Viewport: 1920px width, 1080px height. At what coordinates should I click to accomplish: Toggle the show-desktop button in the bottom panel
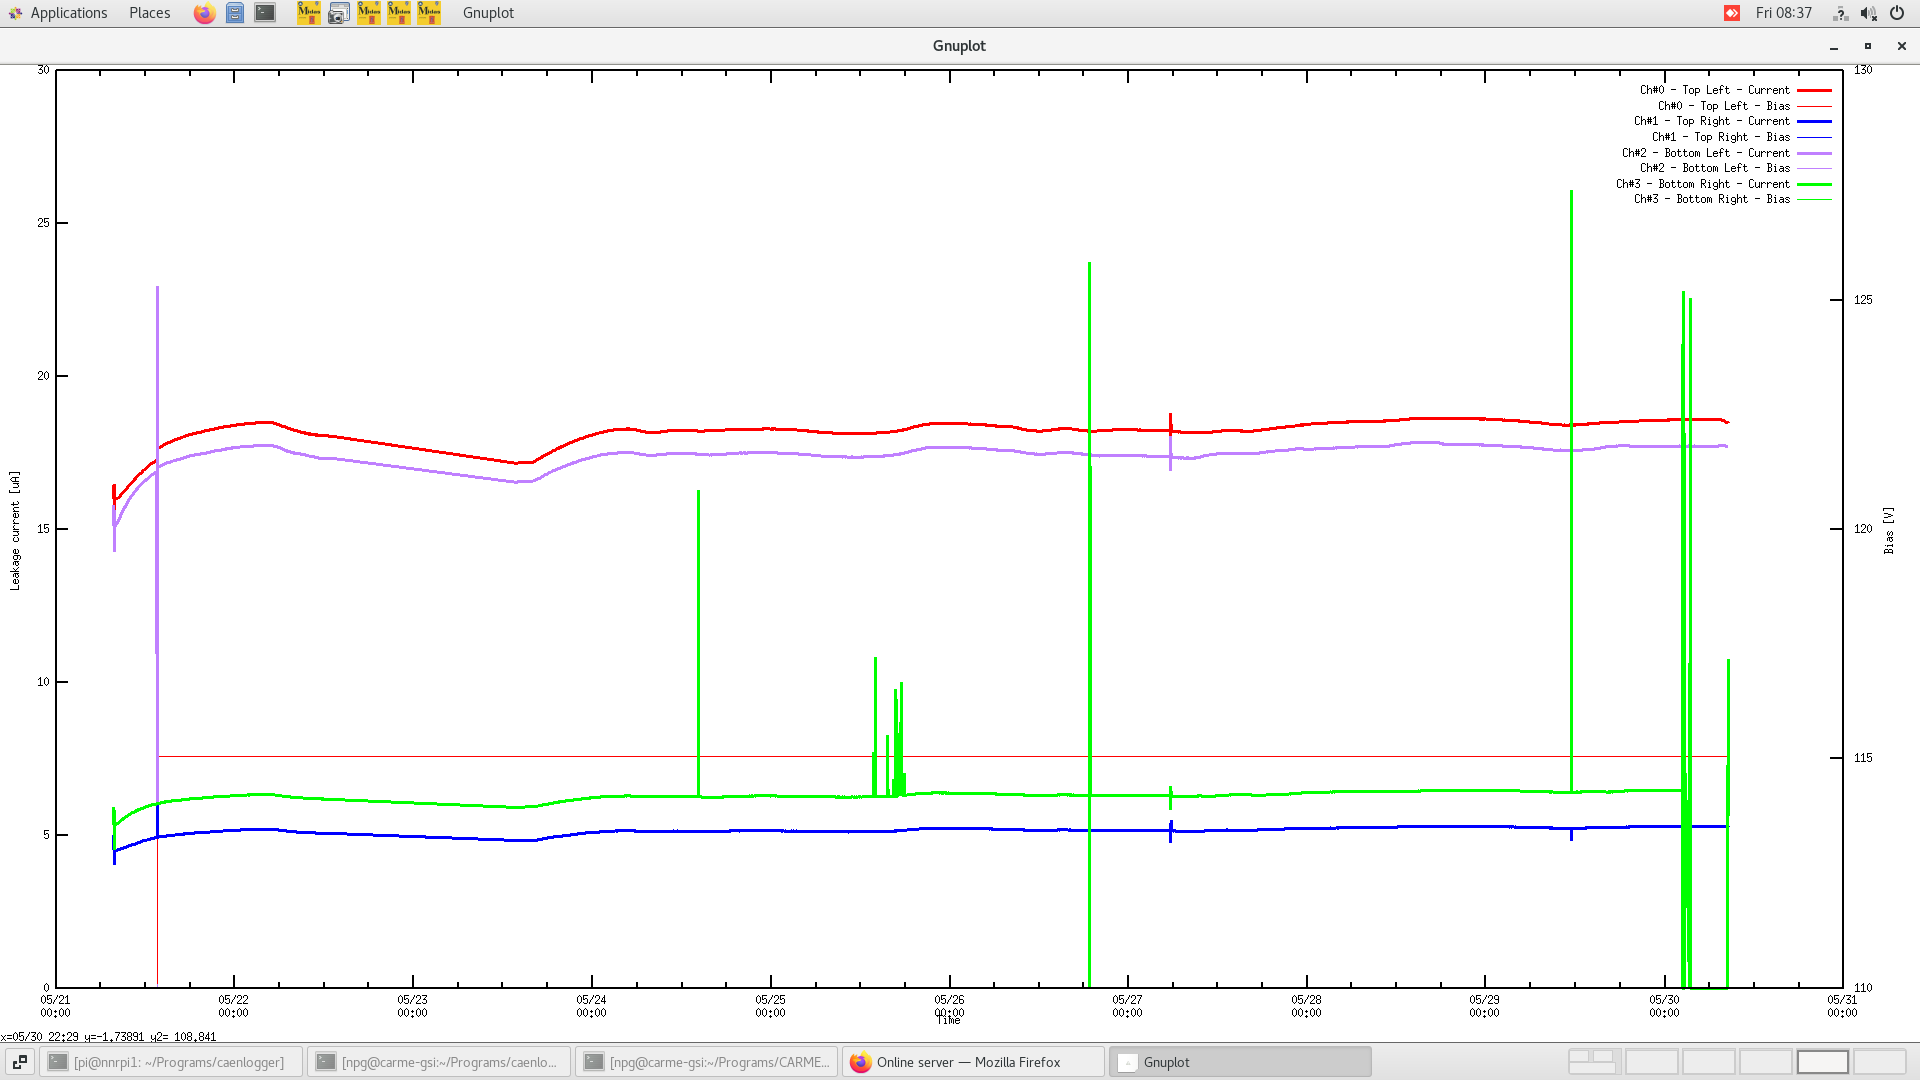[x=19, y=1062]
